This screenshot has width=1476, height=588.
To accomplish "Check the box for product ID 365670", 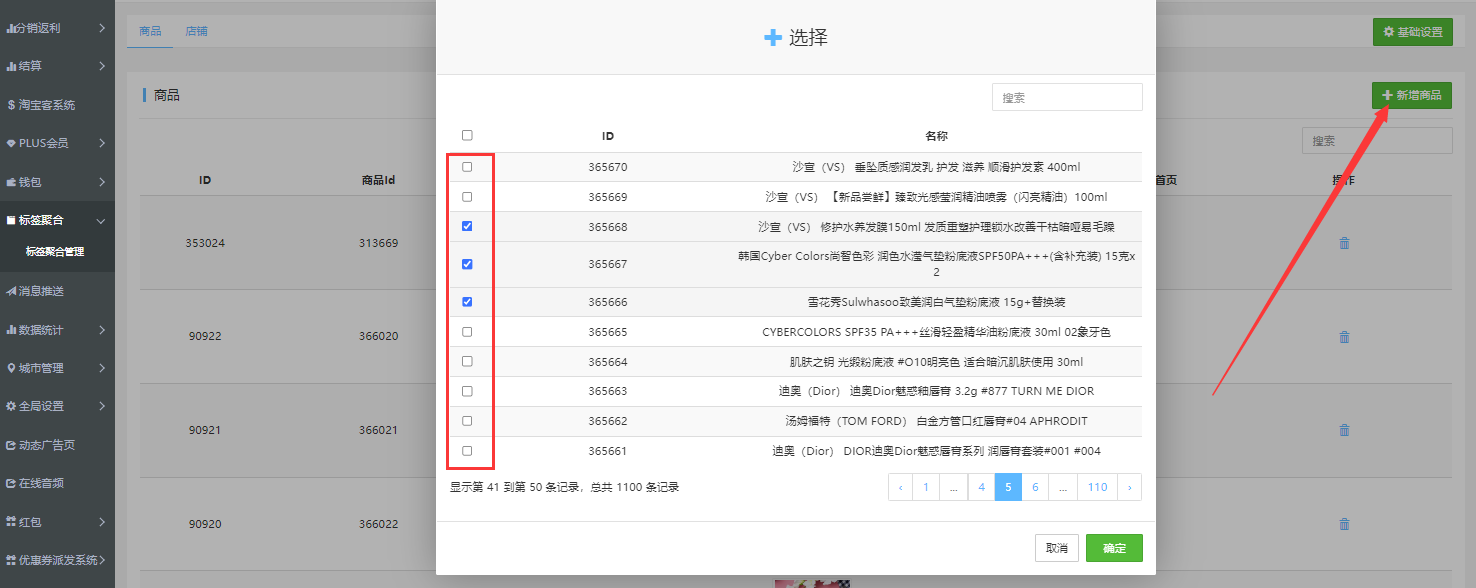I will point(467,167).
